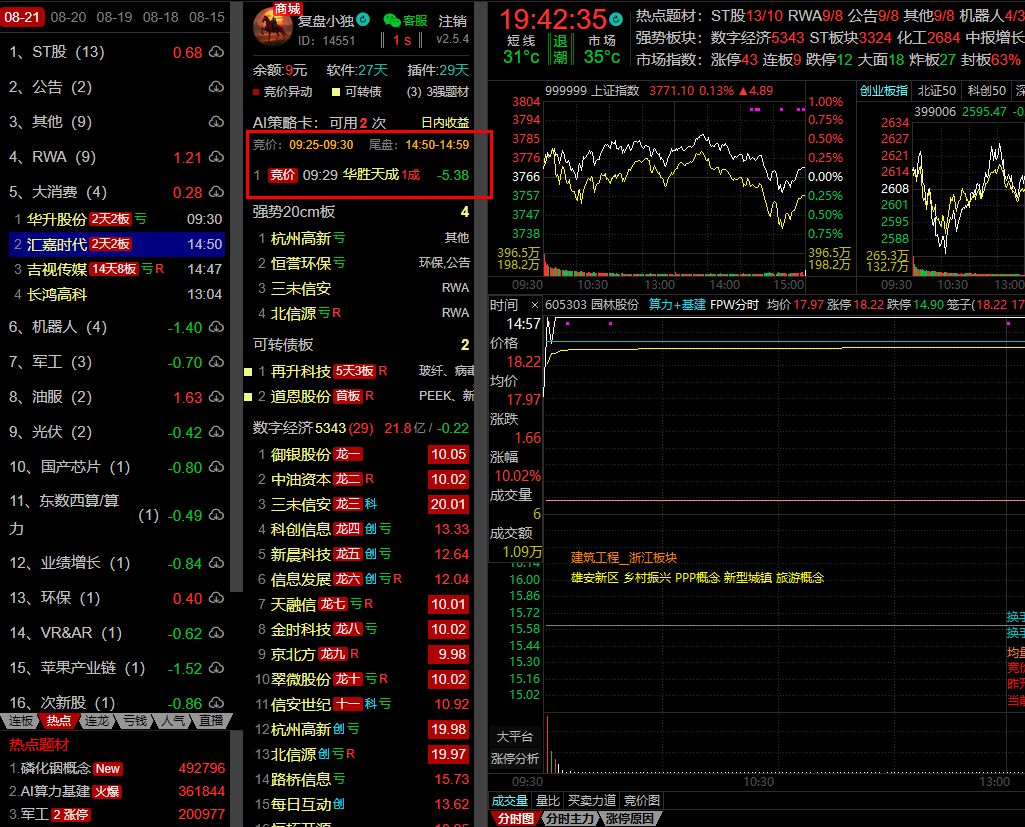Click cloud icon on 军工 (3) row
This screenshot has height=827, width=1025.
tap(216, 362)
